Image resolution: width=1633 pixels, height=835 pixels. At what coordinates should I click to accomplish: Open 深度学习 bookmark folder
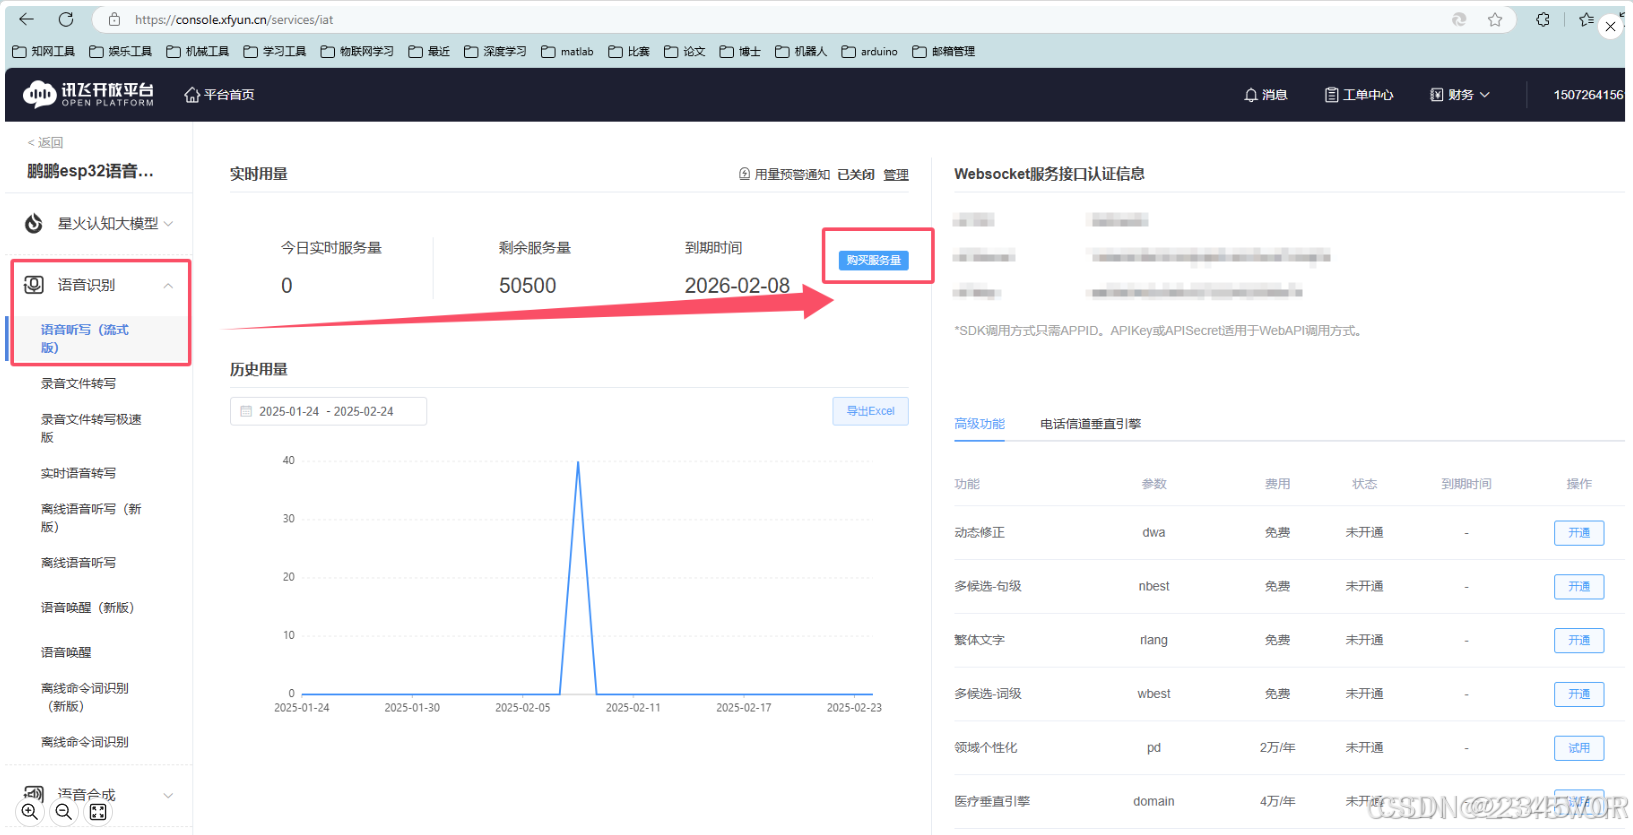click(x=495, y=51)
